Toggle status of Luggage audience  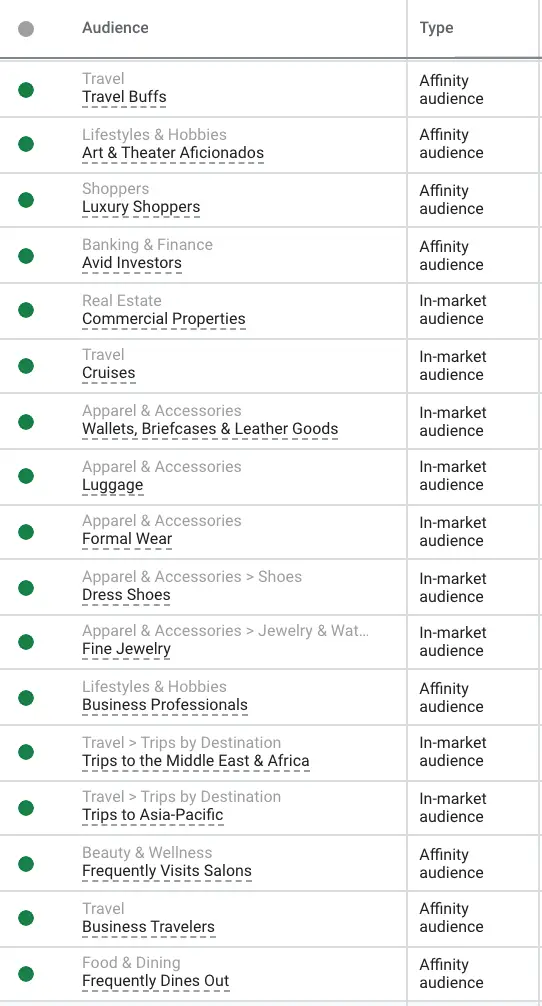[x=26, y=476]
